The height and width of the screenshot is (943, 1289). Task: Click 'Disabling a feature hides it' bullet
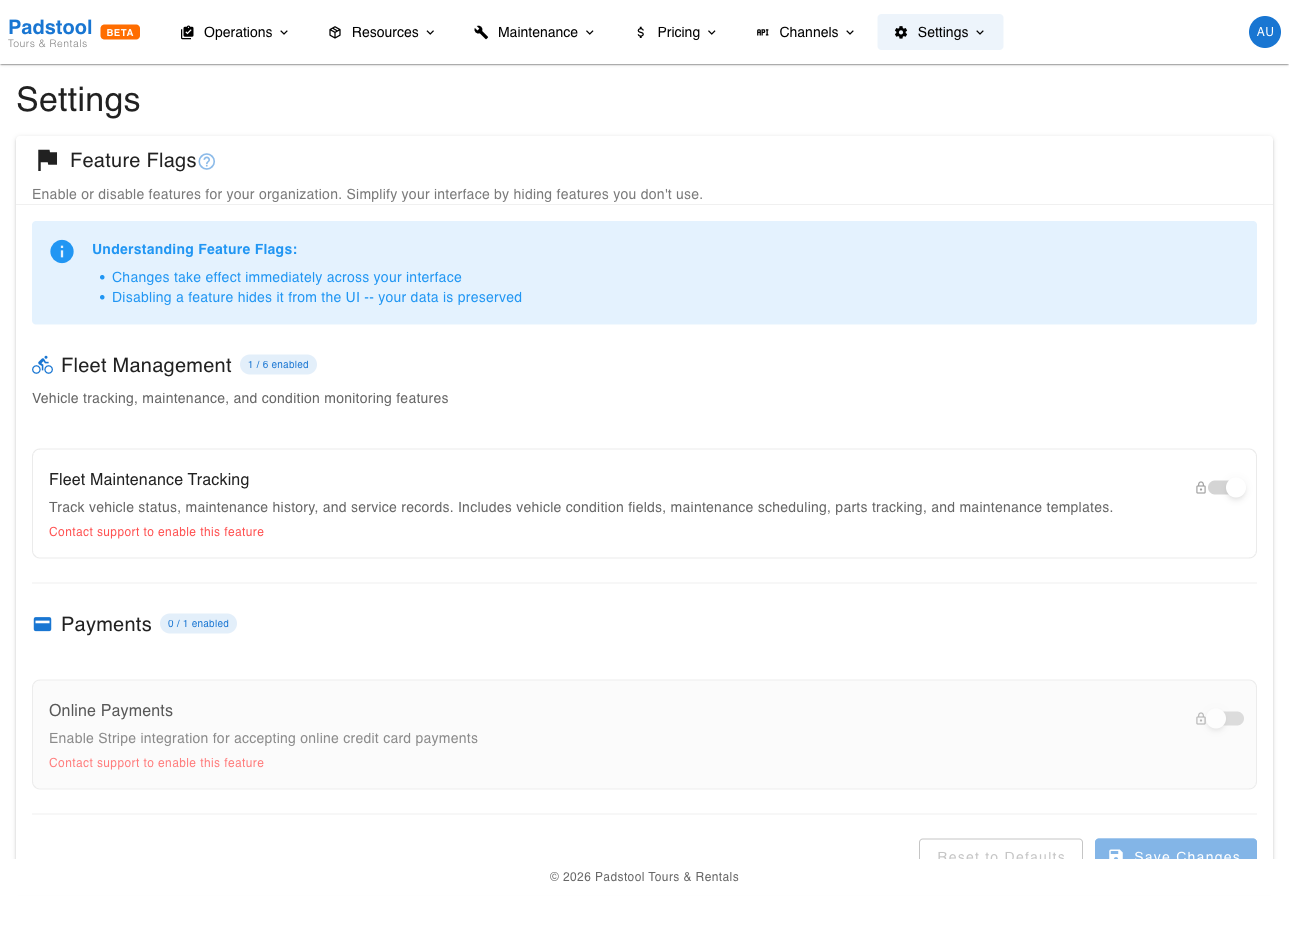click(317, 297)
